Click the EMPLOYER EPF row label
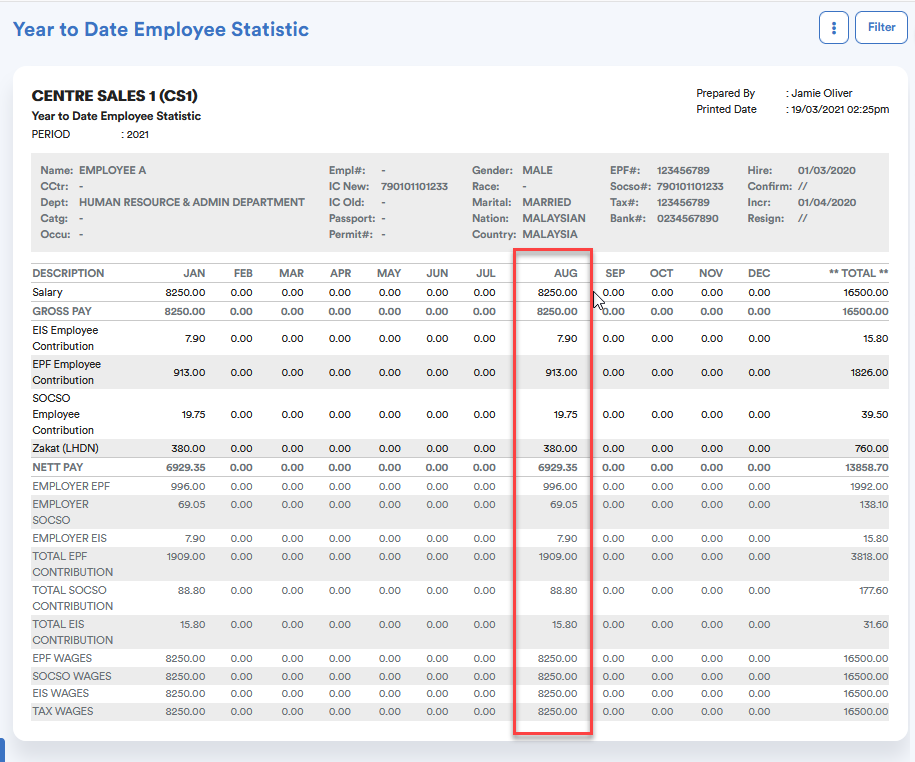The width and height of the screenshot is (915, 762). click(x=71, y=486)
